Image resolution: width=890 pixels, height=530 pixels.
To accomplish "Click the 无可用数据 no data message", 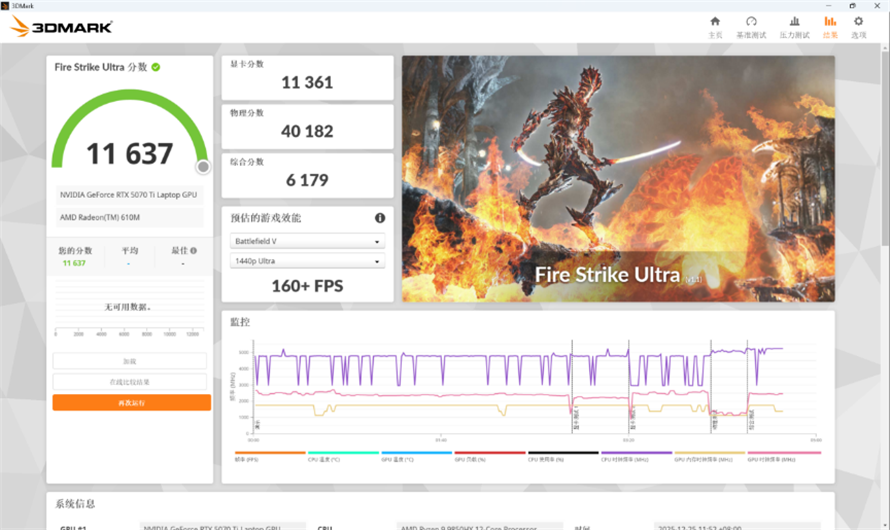I will point(128,307).
